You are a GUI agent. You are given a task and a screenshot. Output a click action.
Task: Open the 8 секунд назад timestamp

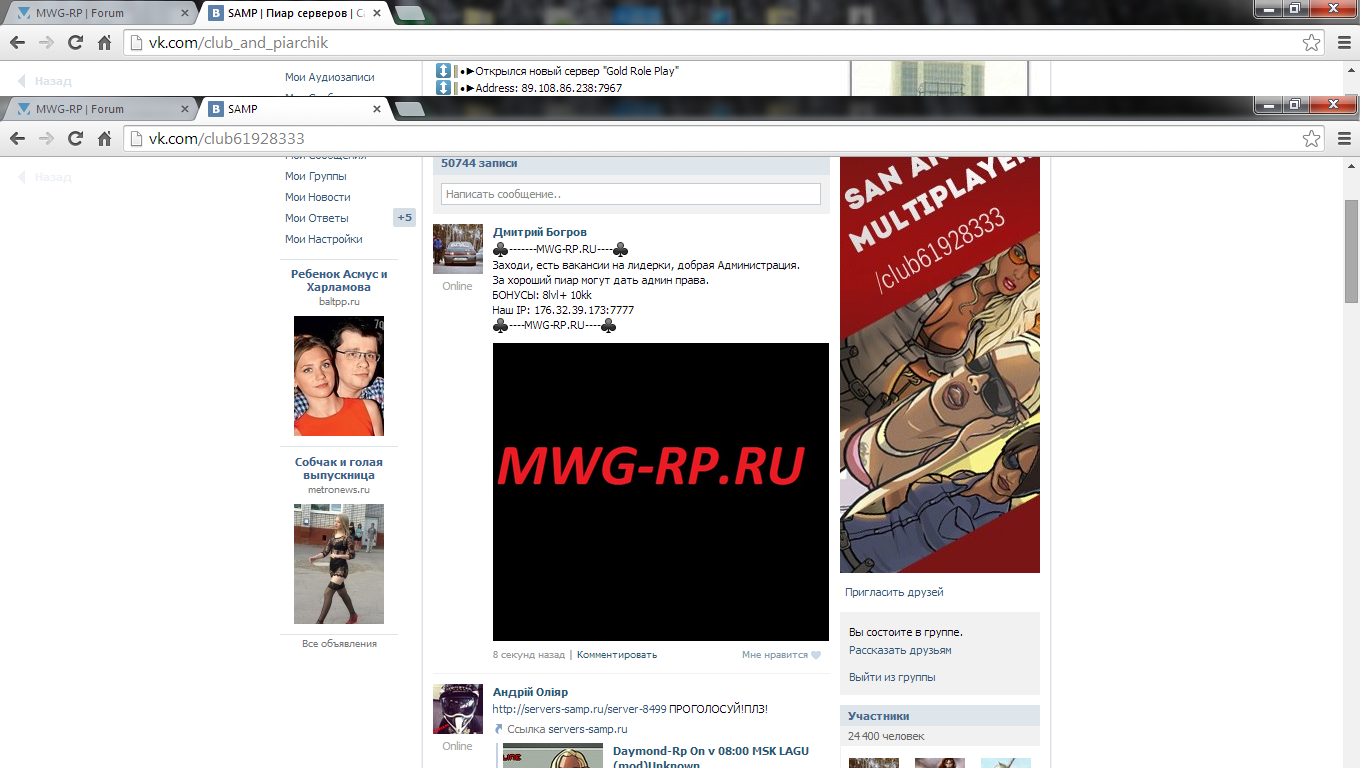point(529,655)
